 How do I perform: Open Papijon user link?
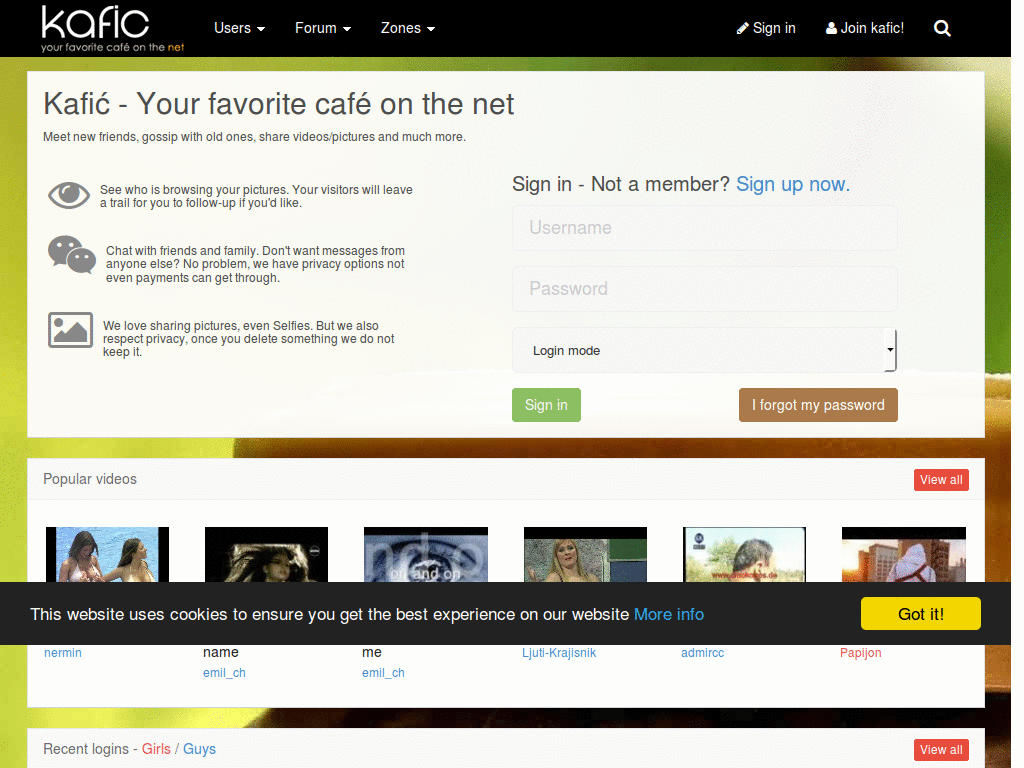tap(861, 652)
